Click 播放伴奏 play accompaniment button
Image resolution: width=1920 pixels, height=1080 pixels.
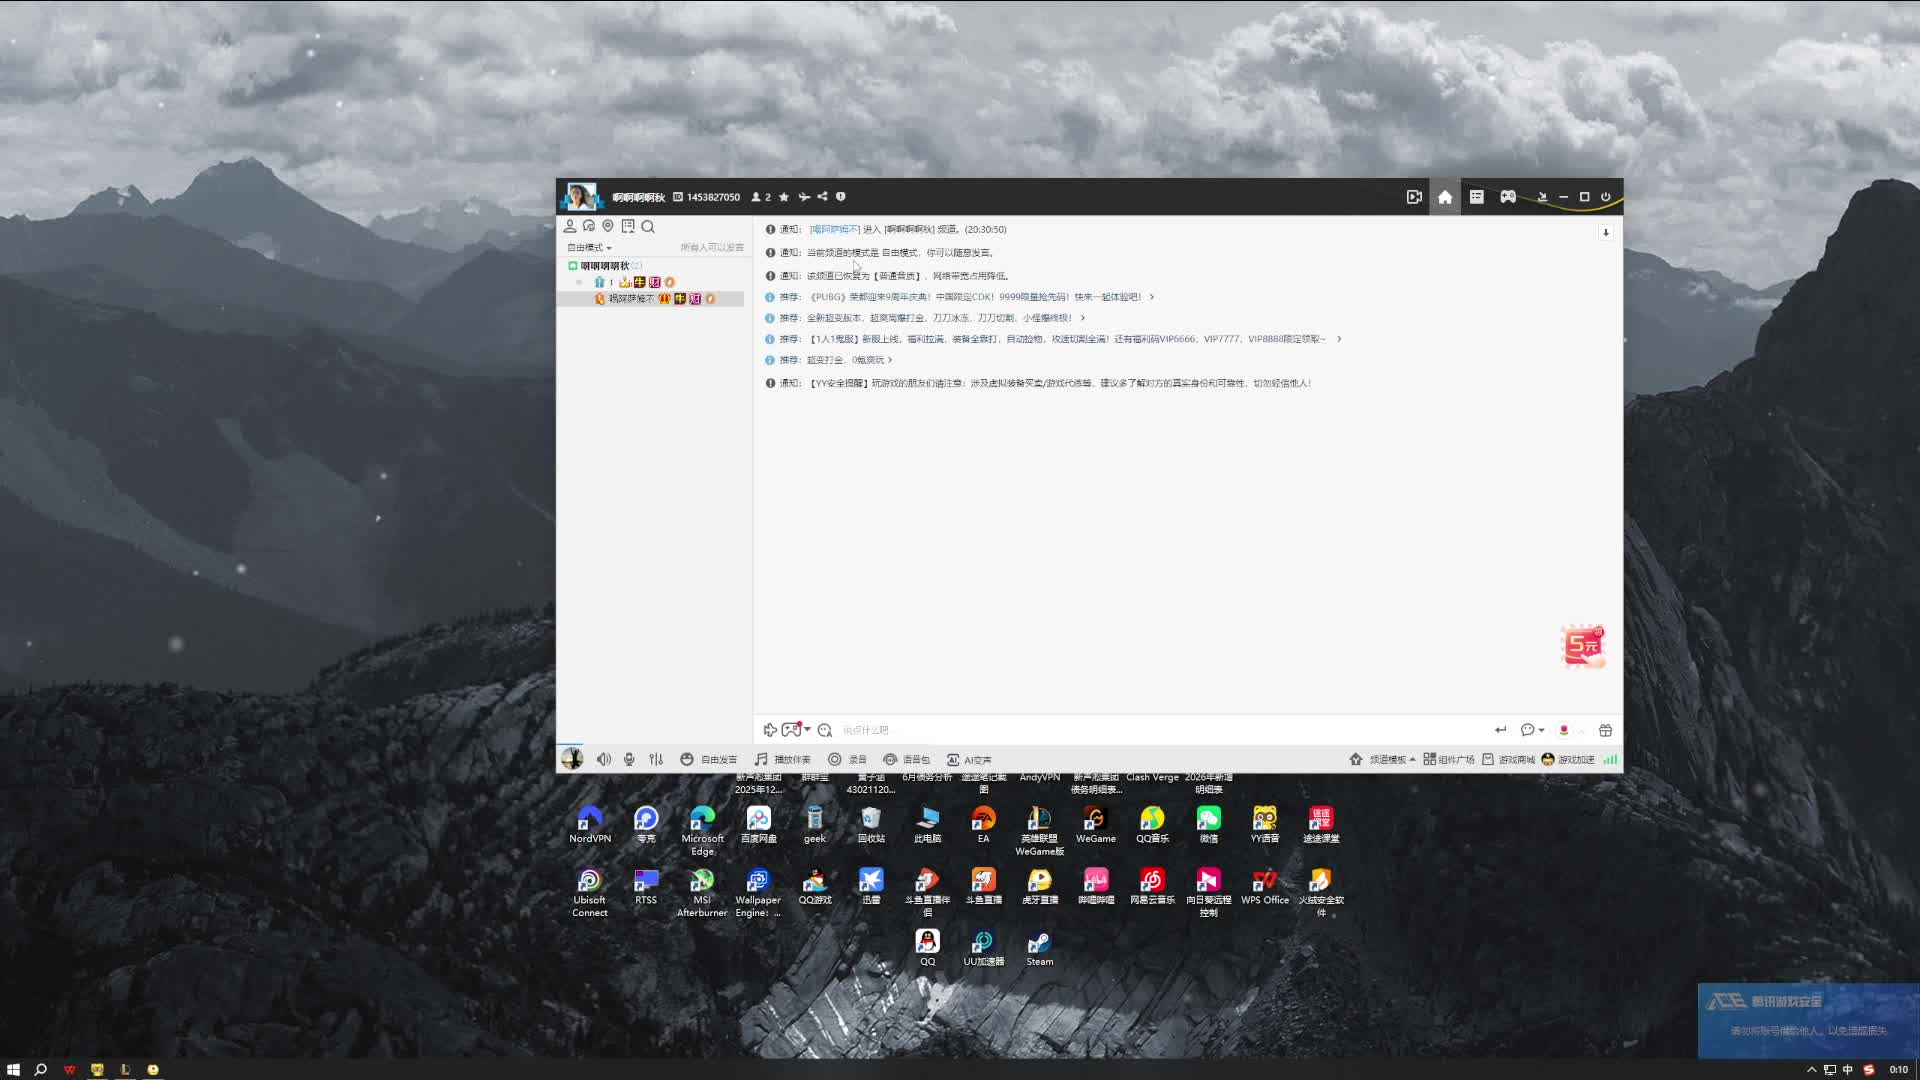pos(783,760)
